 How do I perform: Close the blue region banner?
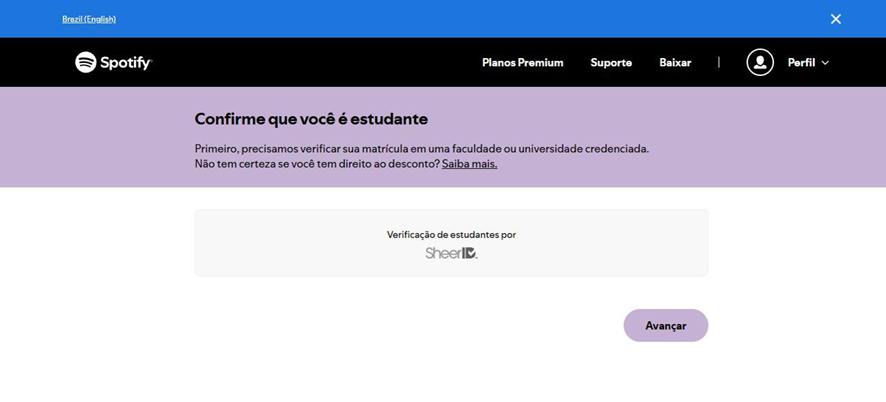[836, 19]
